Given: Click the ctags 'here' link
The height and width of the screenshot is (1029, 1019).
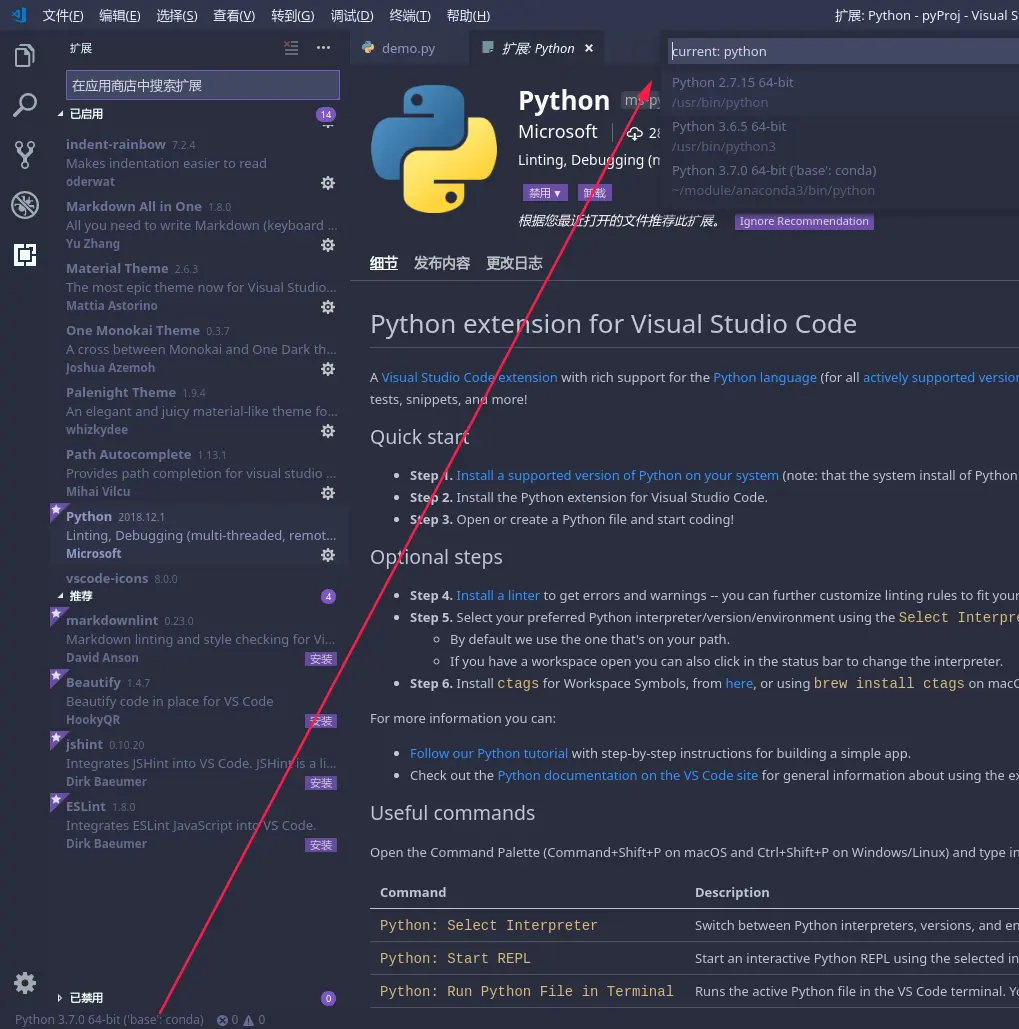Looking at the screenshot, I should tap(739, 683).
